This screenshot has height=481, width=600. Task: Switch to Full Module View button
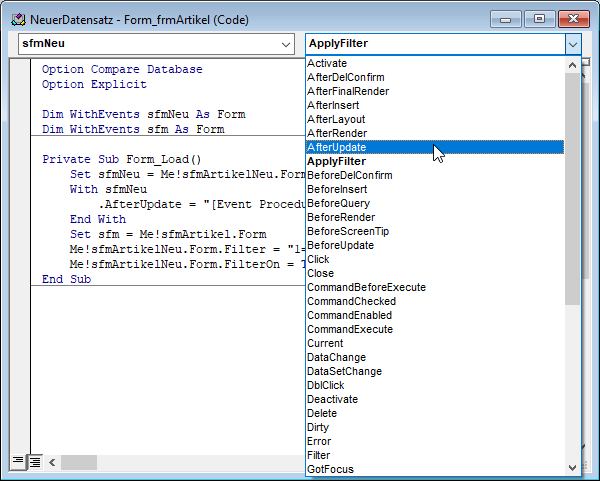[35, 462]
